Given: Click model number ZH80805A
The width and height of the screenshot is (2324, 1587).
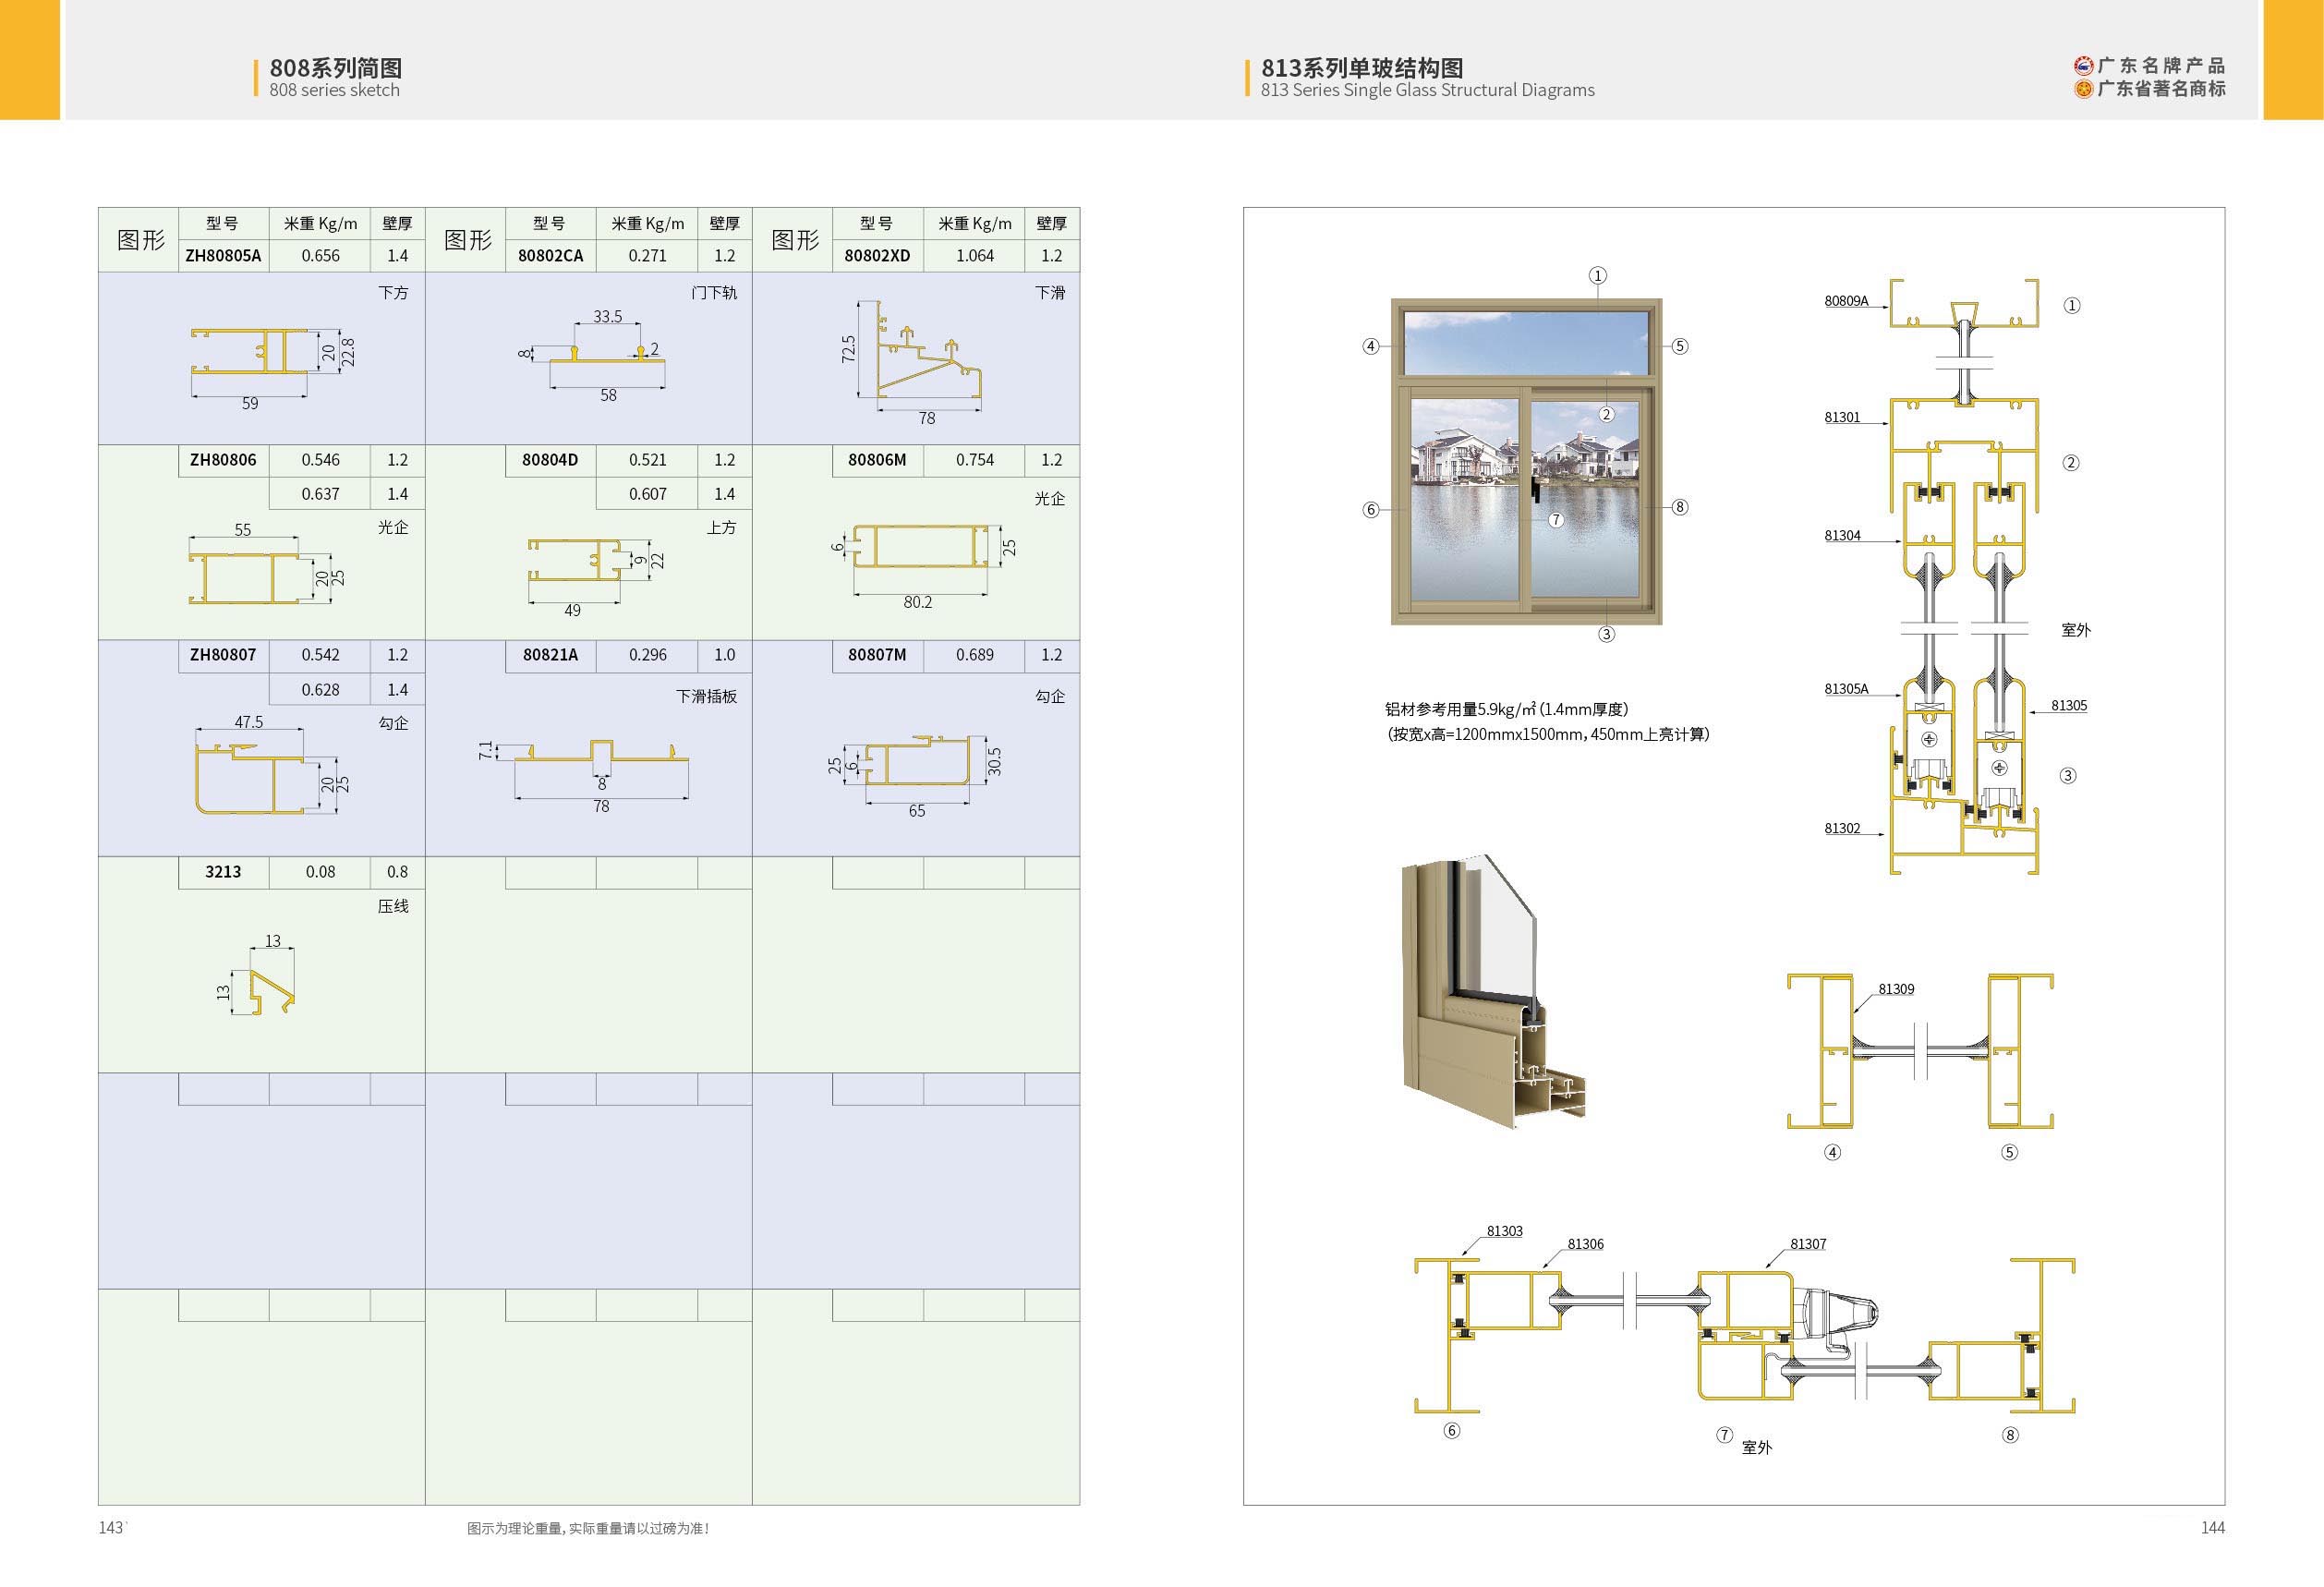Looking at the screenshot, I should pyautogui.click(x=223, y=256).
